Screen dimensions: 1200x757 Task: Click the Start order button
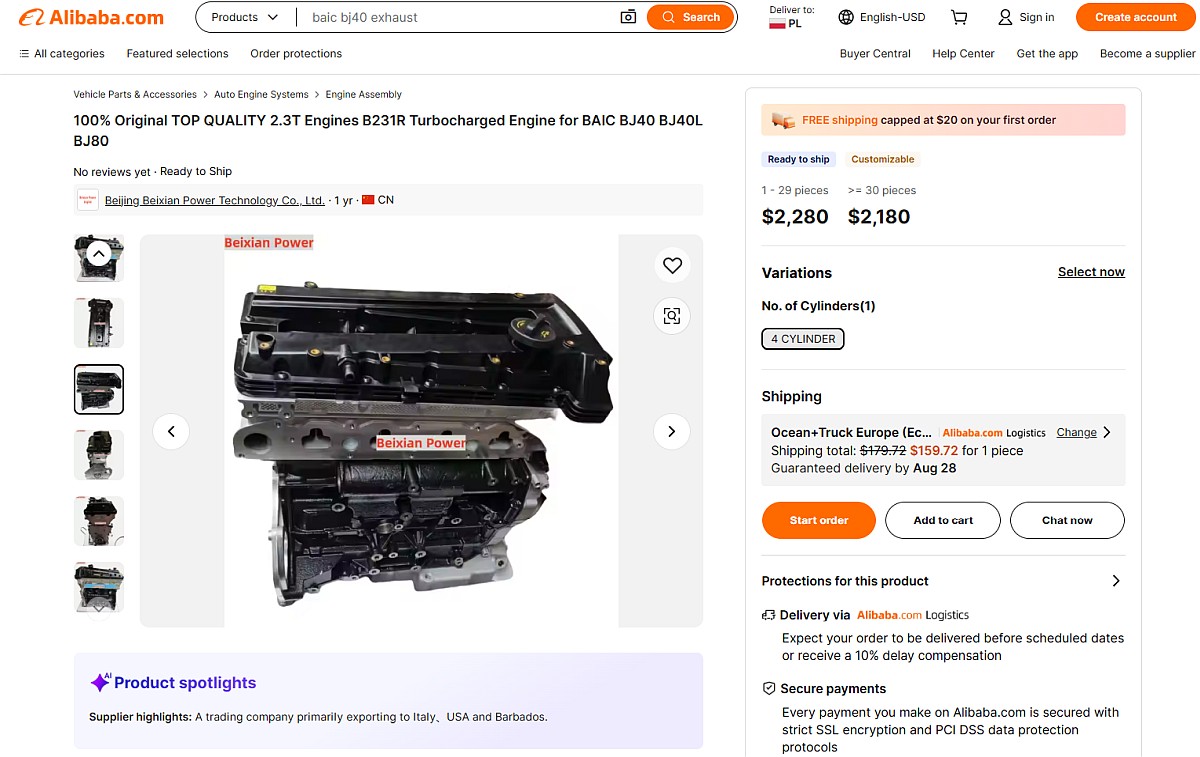tap(819, 520)
